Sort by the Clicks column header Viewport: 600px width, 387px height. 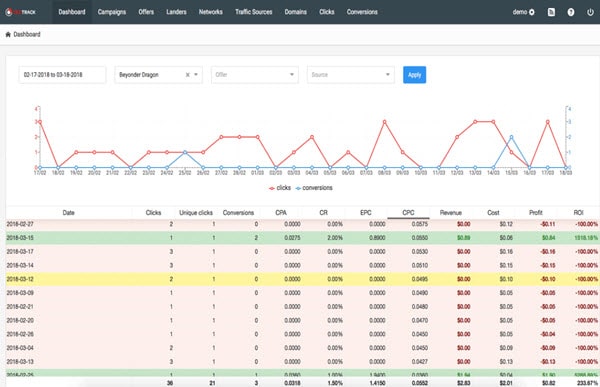coord(153,213)
